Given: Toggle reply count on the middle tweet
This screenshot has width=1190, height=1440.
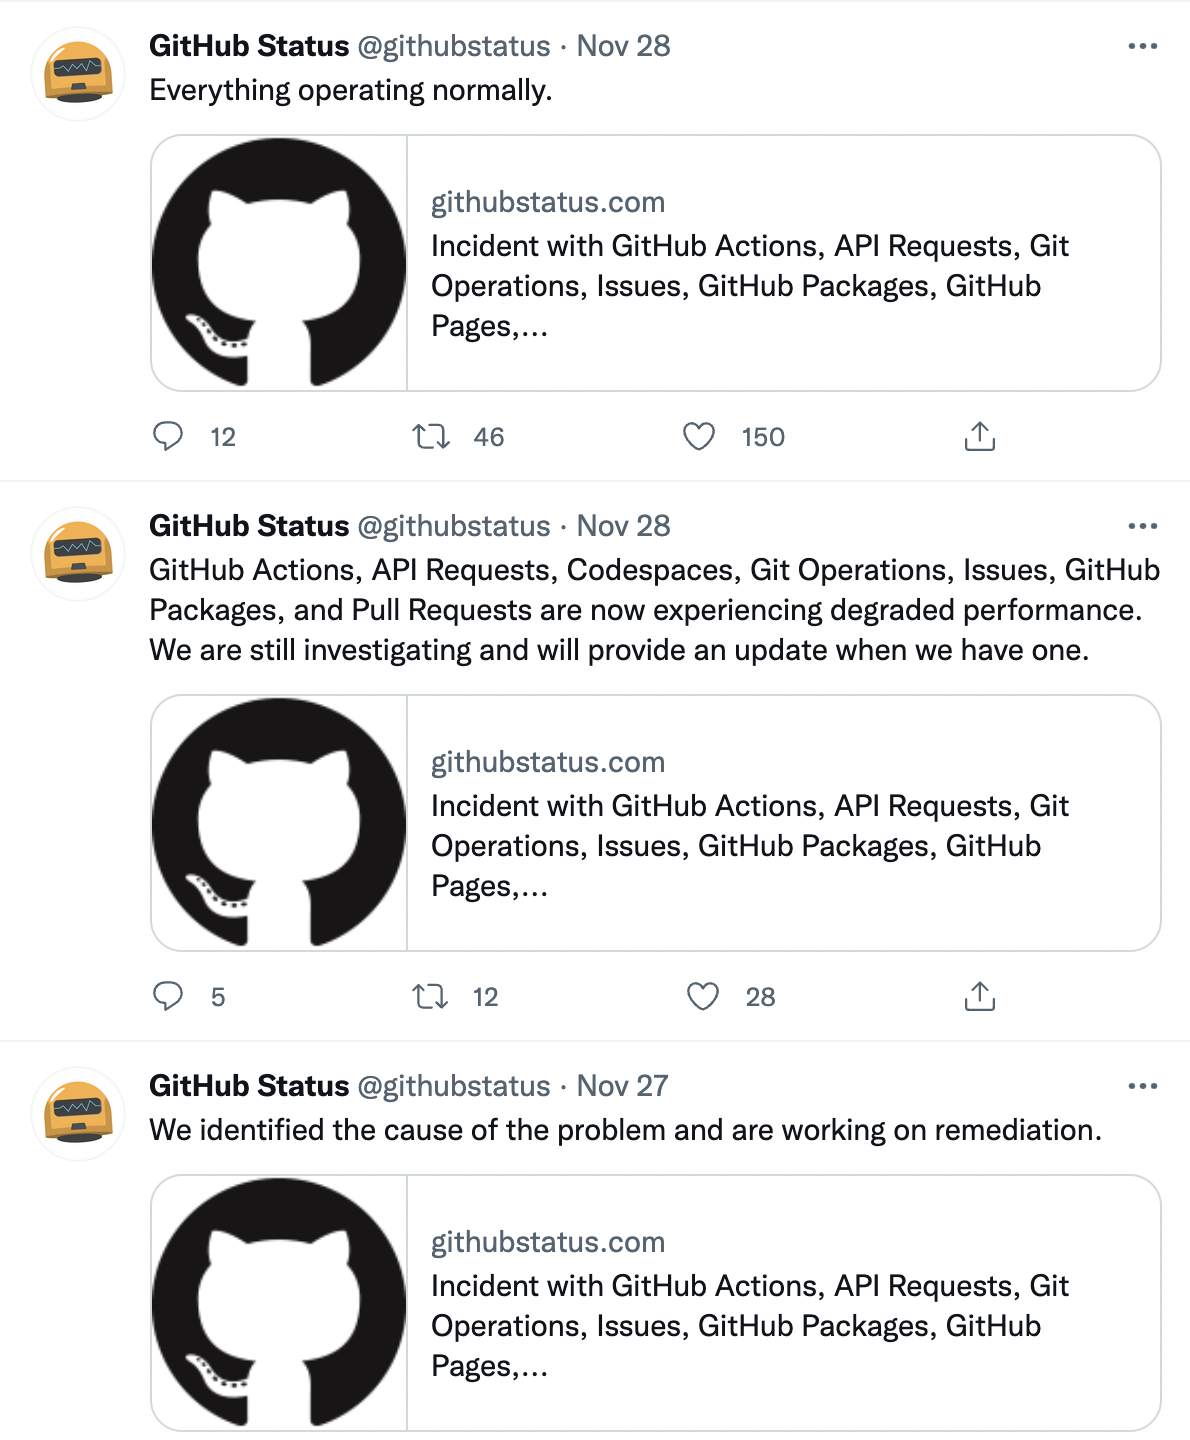Looking at the screenshot, I should 170,996.
